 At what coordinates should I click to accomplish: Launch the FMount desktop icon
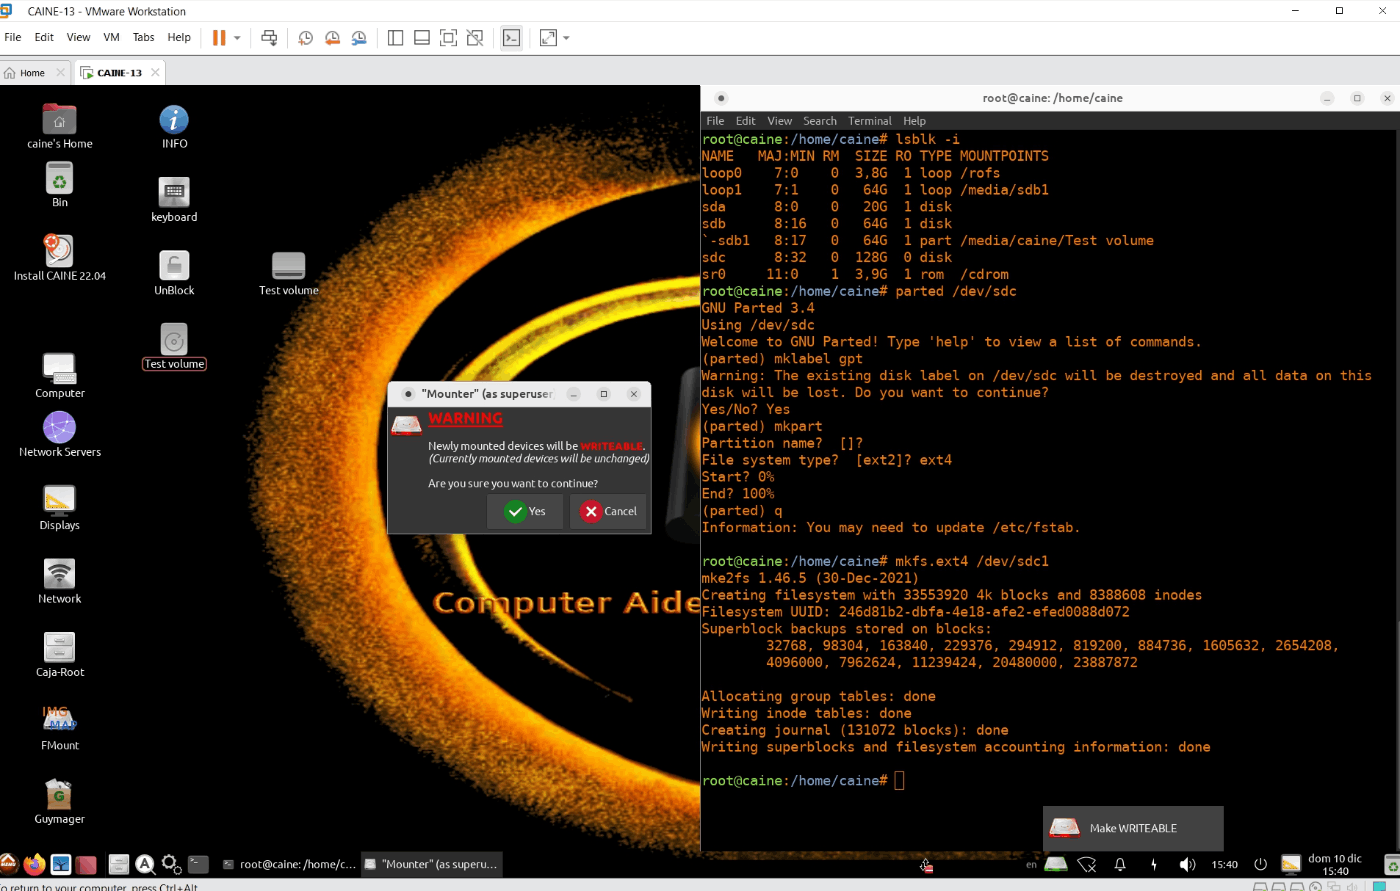(x=60, y=727)
